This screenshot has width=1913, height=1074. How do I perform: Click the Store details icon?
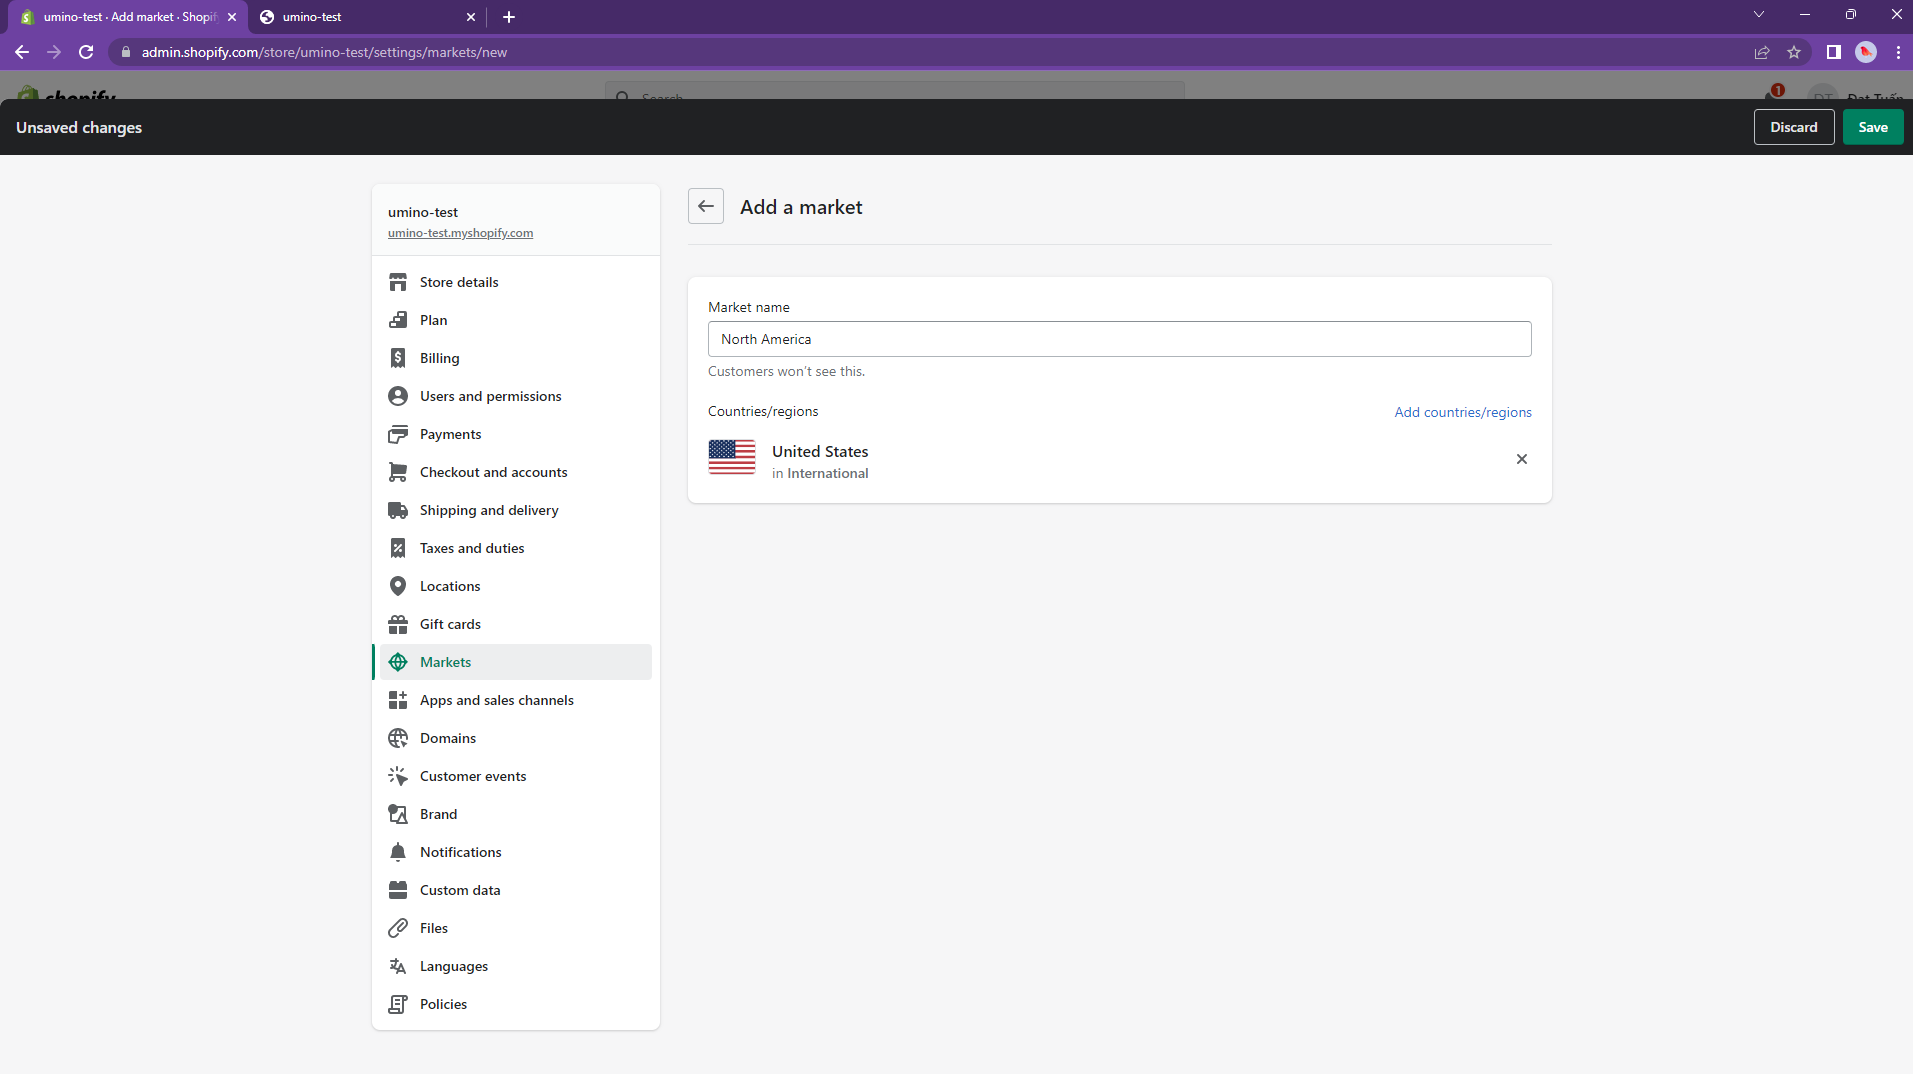tap(398, 282)
